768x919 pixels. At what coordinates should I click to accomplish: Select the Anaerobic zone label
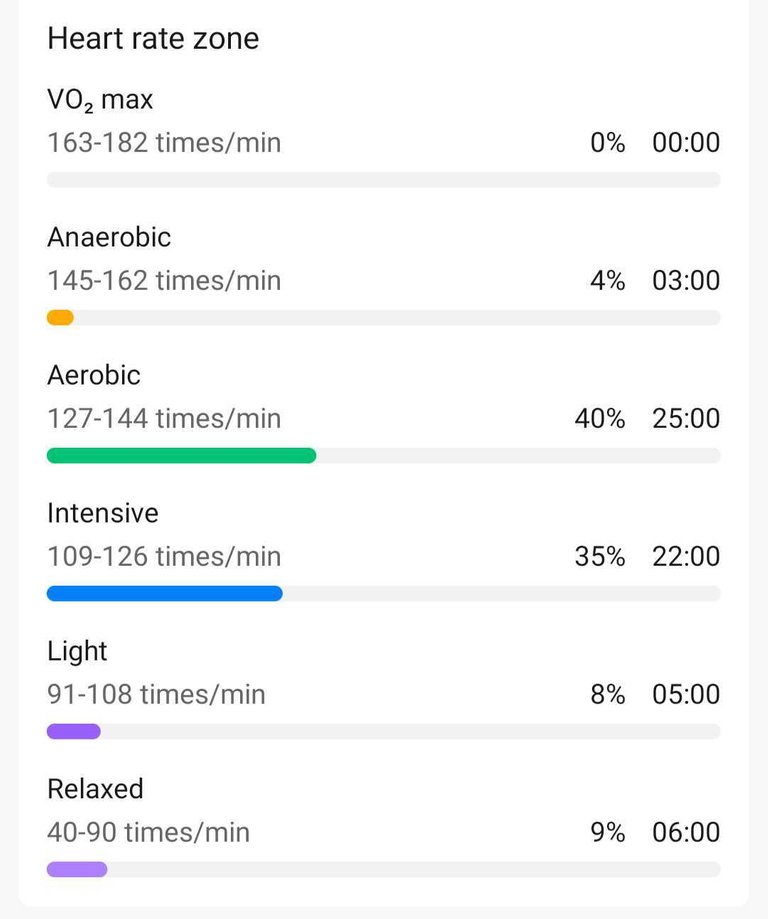pos(109,237)
